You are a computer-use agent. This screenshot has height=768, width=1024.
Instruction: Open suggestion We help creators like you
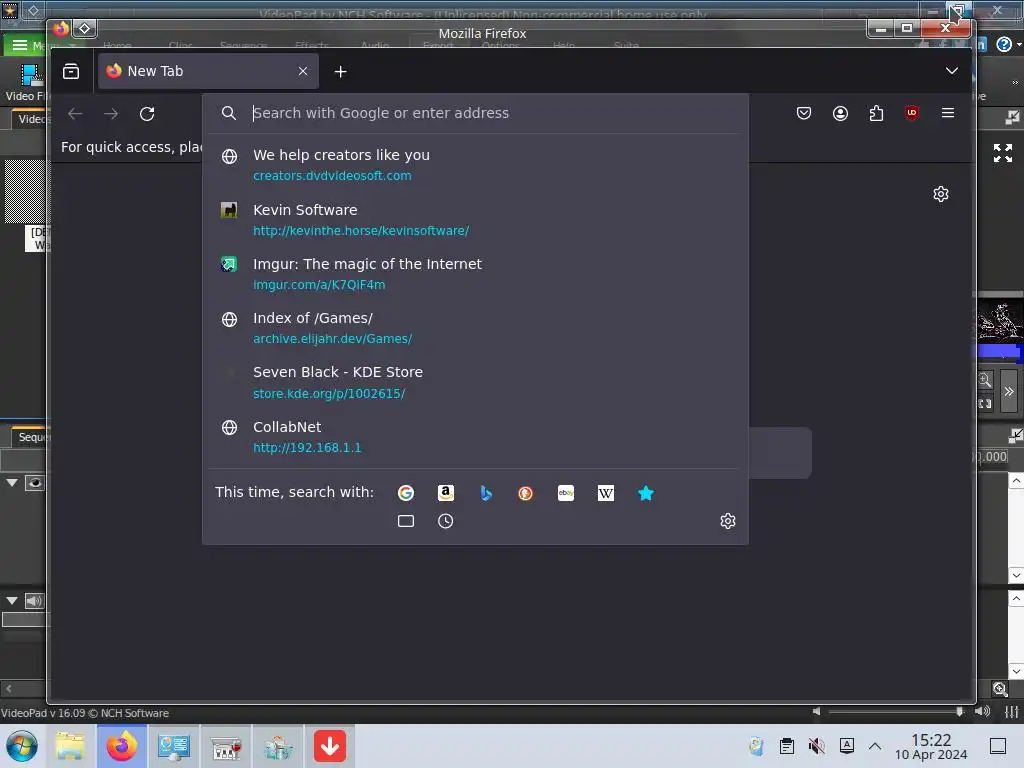[475, 165]
